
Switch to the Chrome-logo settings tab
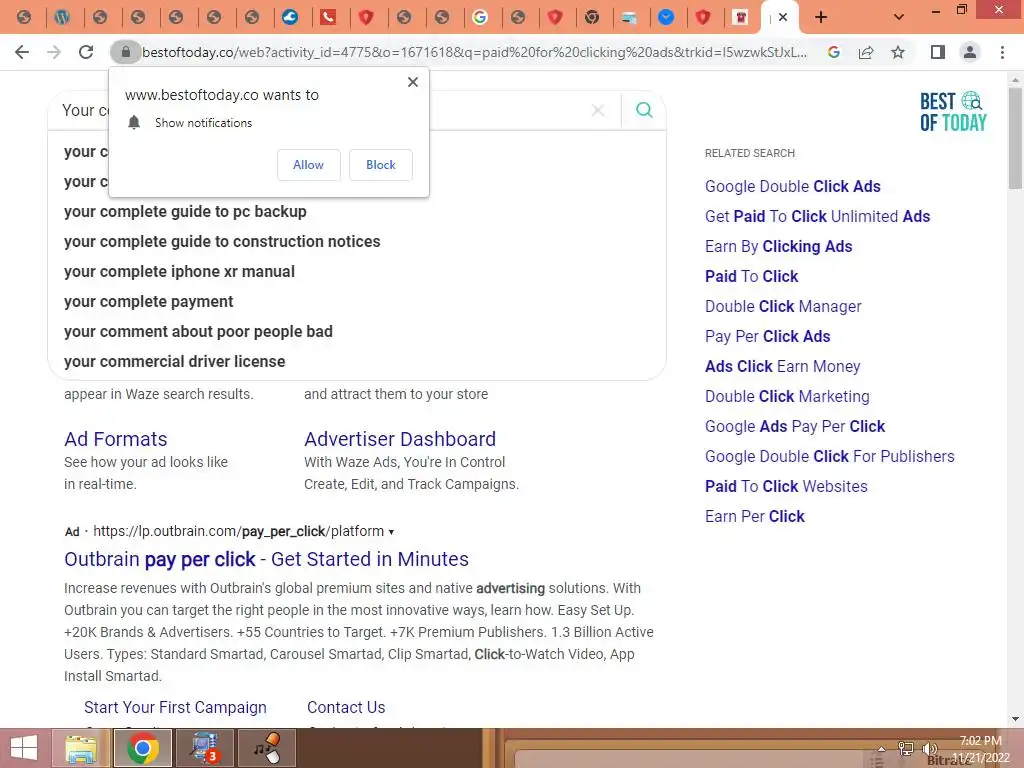point(592,18)
